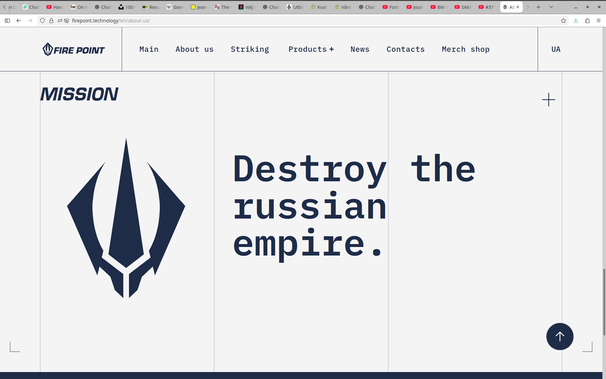Open the tracking protection shield icon

43,20
